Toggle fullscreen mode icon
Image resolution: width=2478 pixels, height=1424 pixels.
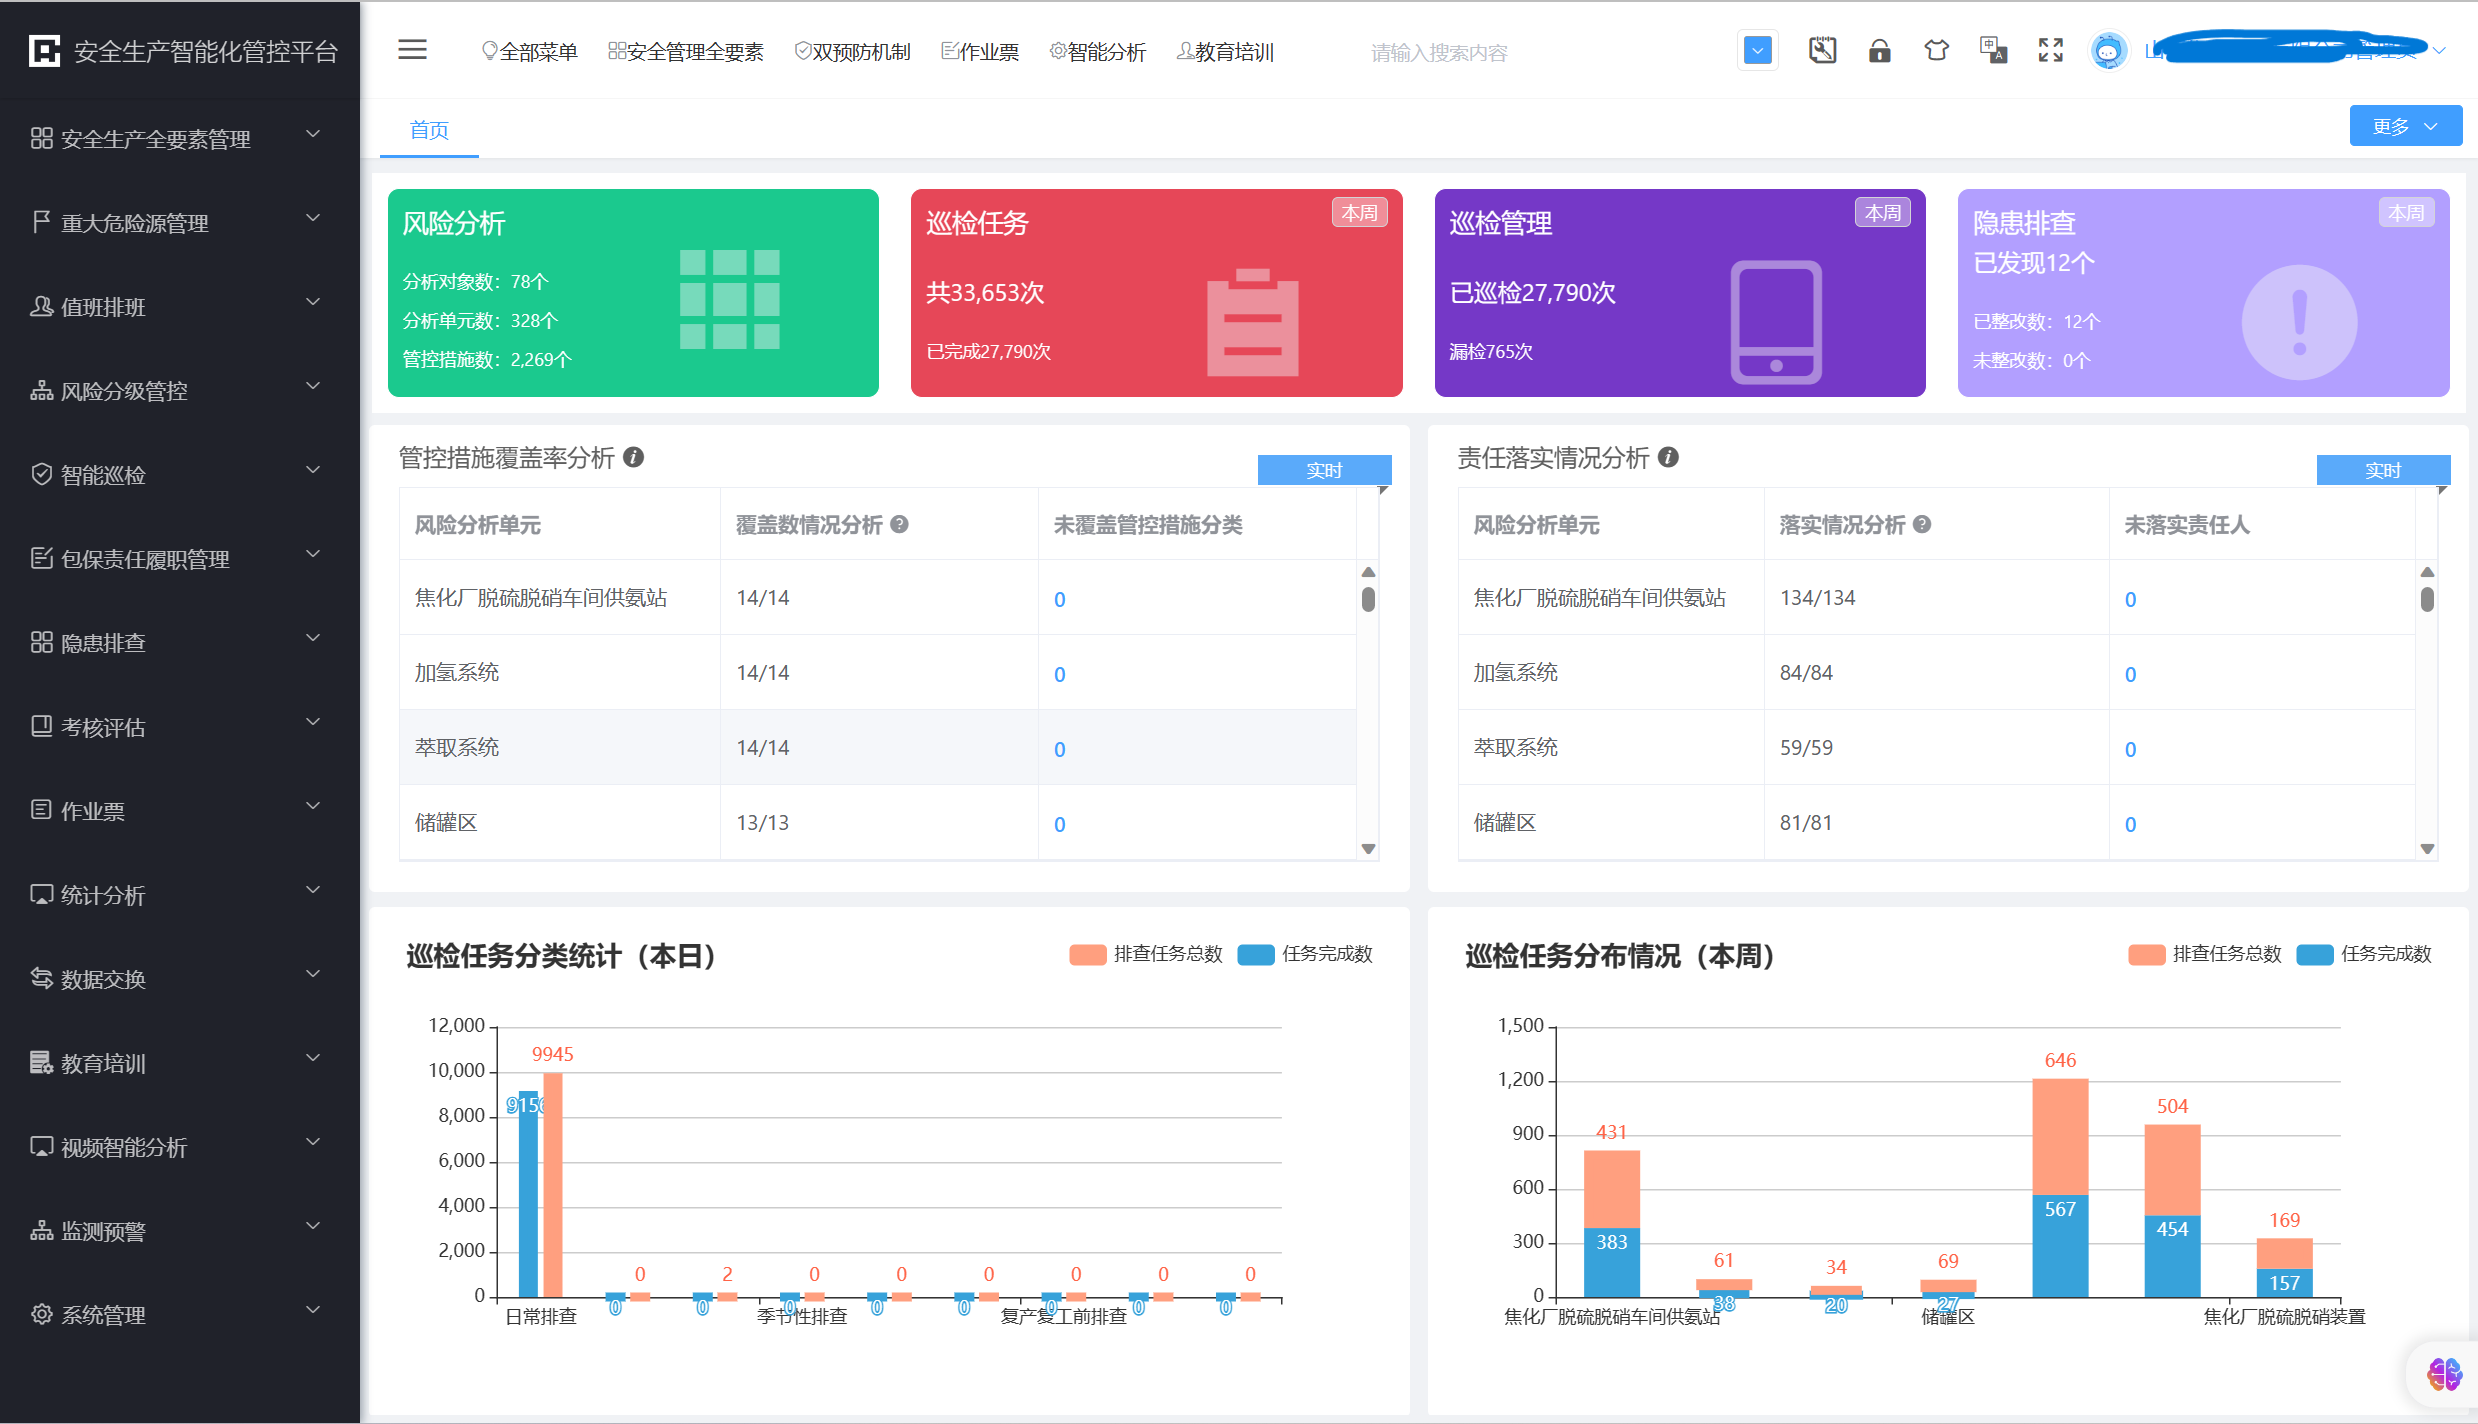click(x=2051, y=50)
